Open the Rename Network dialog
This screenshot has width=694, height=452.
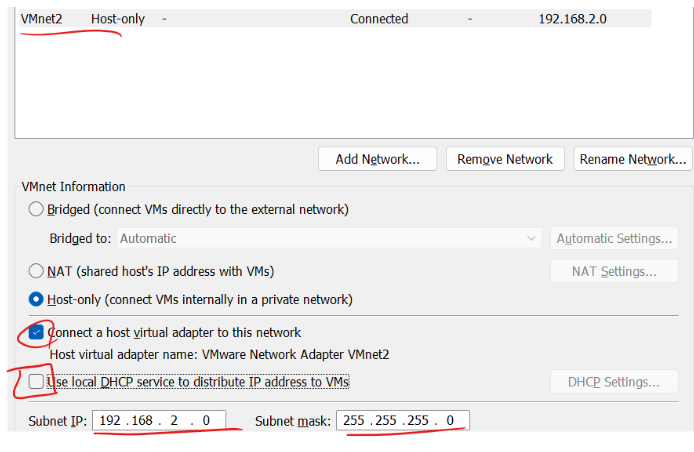pos(633,159)
